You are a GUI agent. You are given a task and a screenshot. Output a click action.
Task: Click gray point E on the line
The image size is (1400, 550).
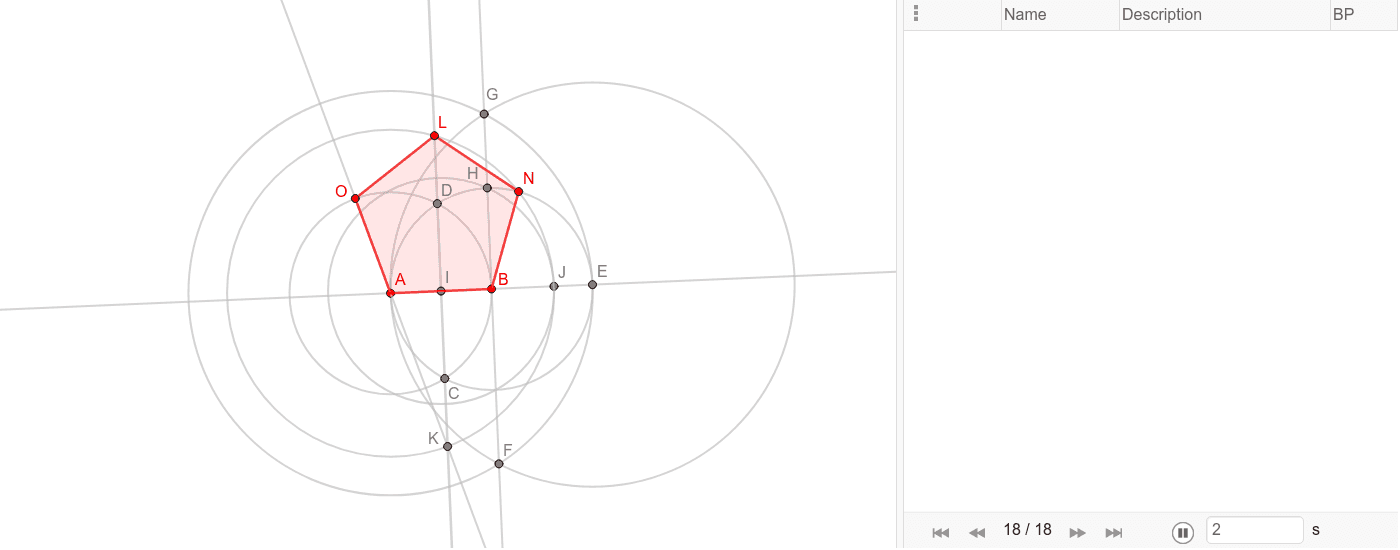pyautogui.click(x=592, y=285)
